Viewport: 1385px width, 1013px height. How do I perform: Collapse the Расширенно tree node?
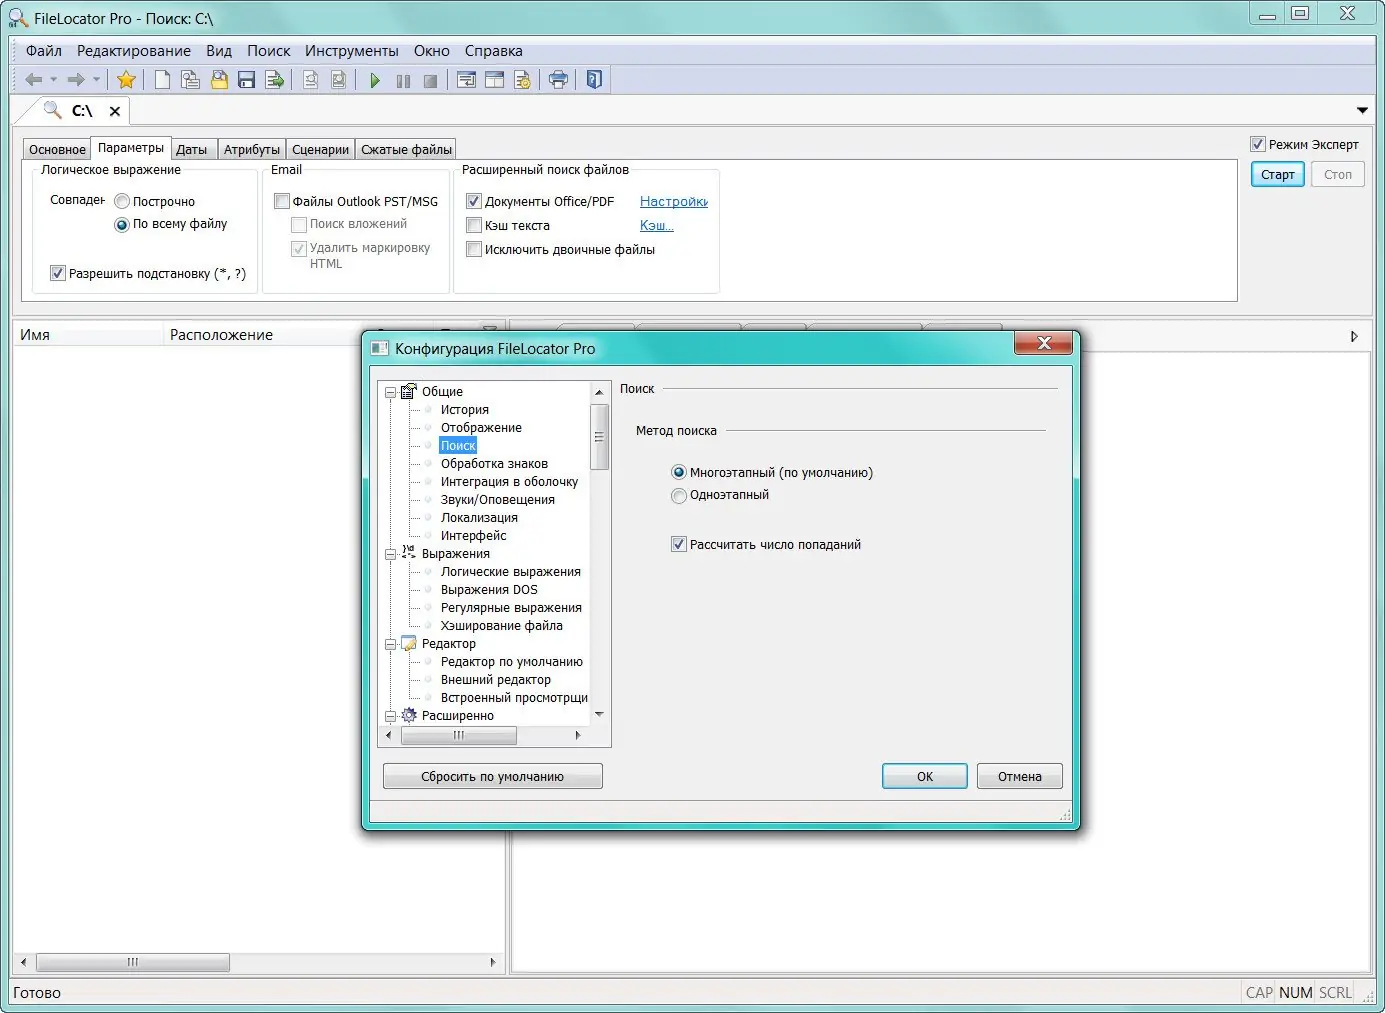pos(391,716)
